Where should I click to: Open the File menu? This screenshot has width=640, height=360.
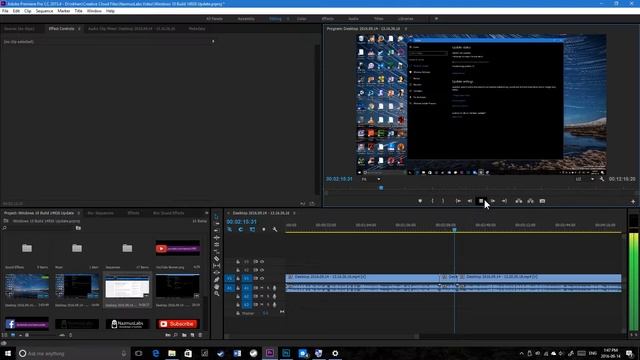pos(5,11)
